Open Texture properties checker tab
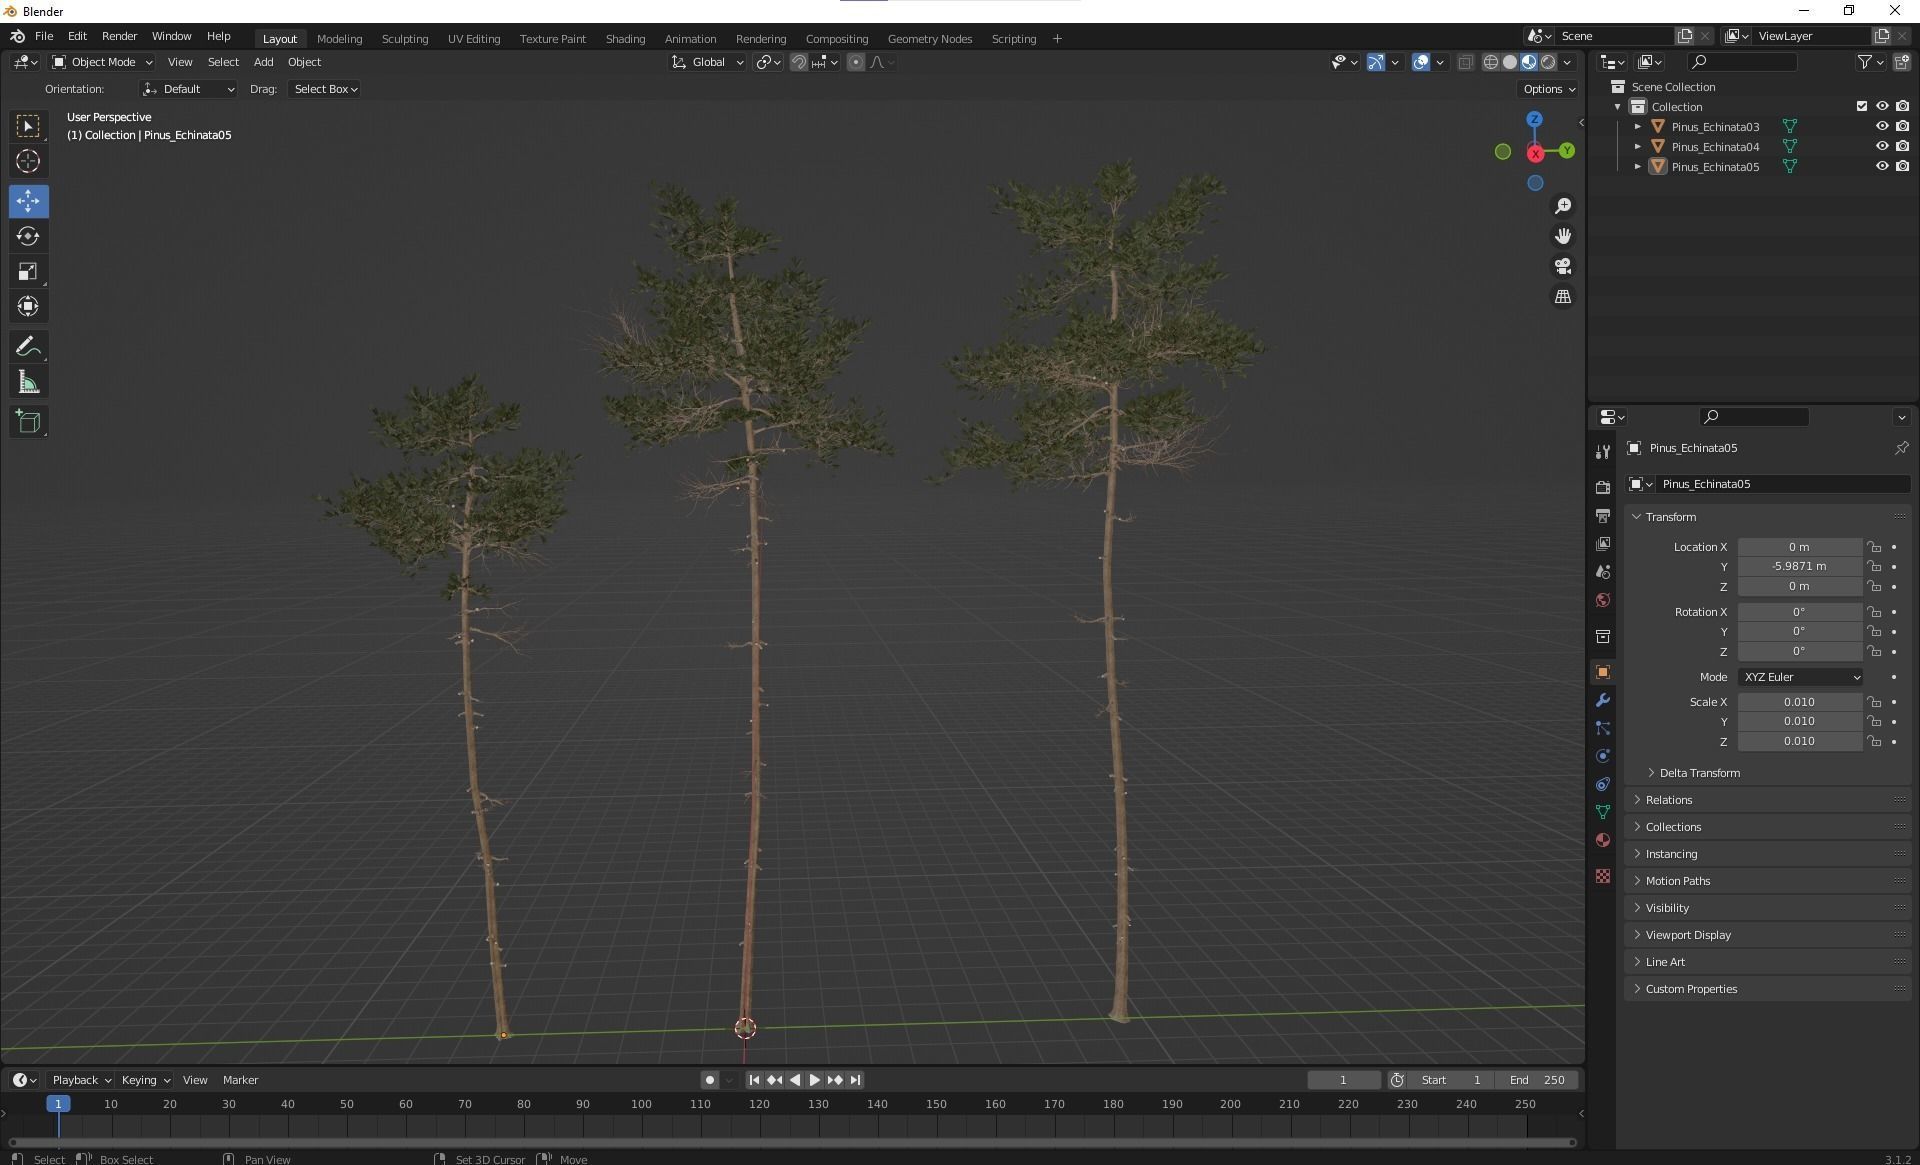Viewport: 1920px width, 1165px height. 1603,876
